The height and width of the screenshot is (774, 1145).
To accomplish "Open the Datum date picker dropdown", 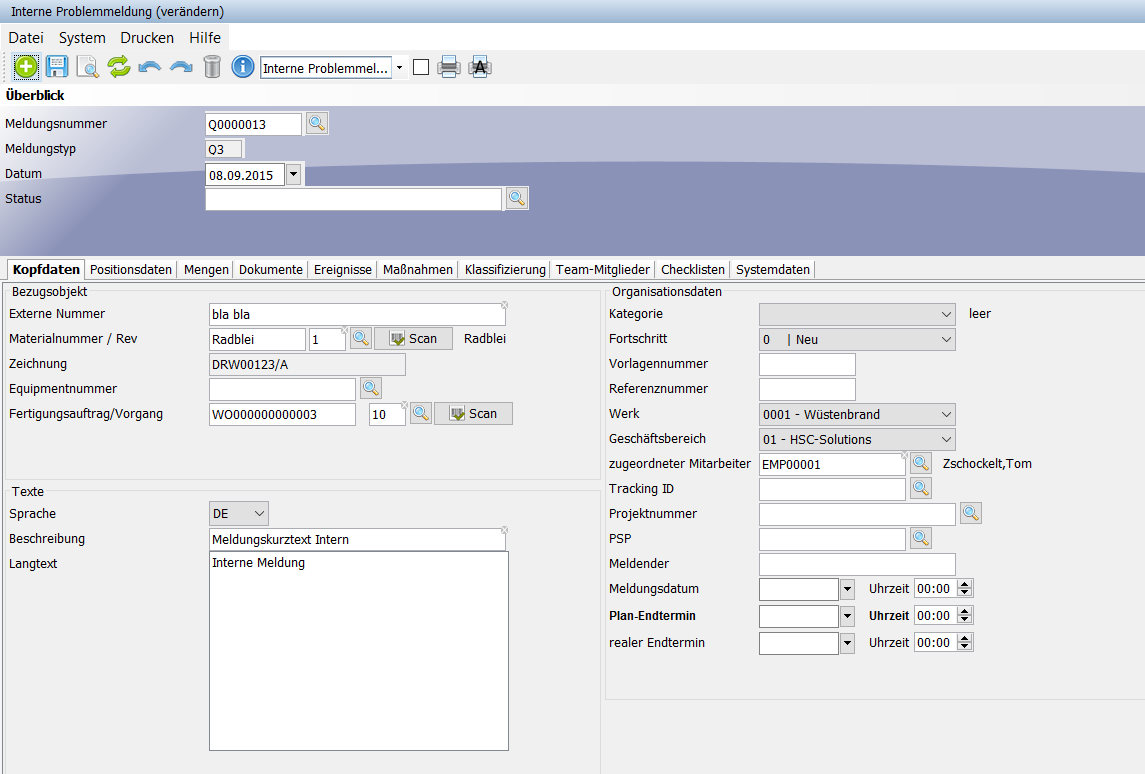I will coord(293,175).
